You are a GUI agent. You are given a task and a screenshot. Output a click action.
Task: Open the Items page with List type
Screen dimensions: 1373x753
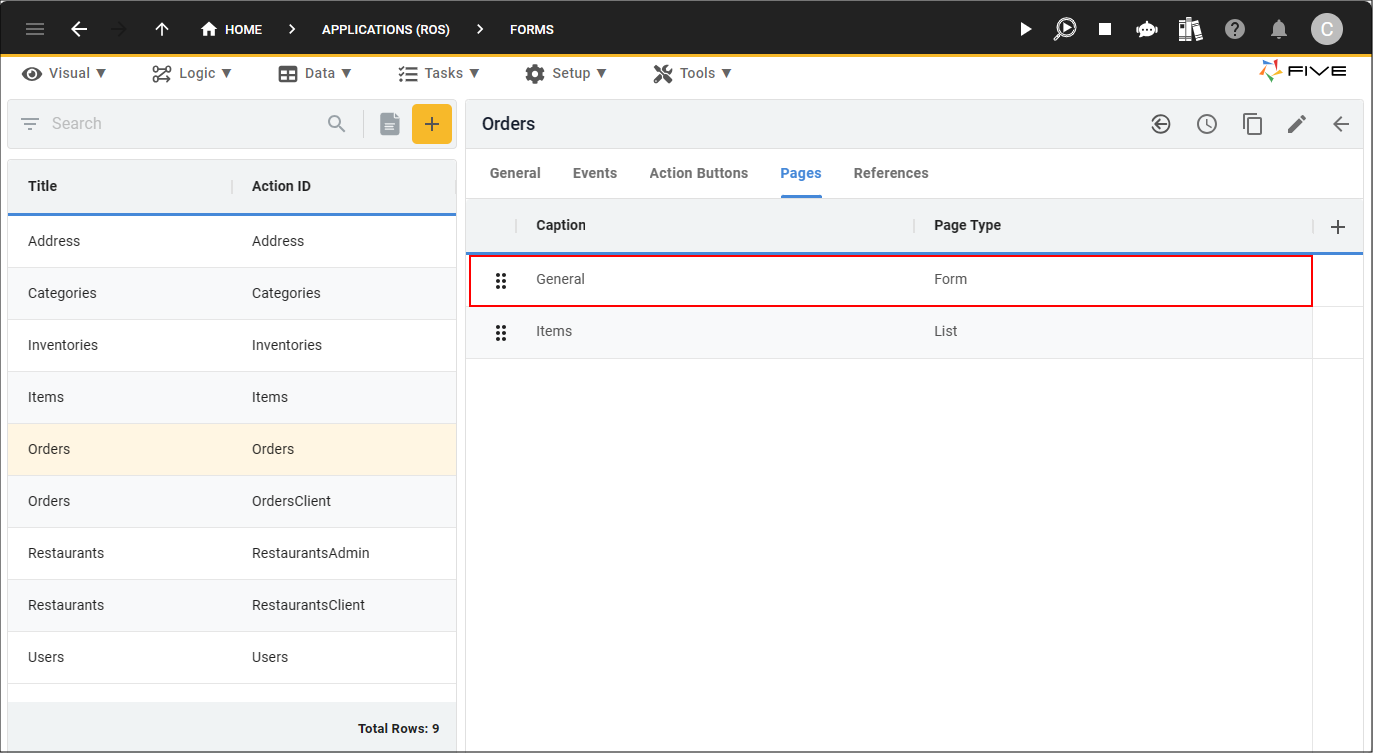(890, 332)
